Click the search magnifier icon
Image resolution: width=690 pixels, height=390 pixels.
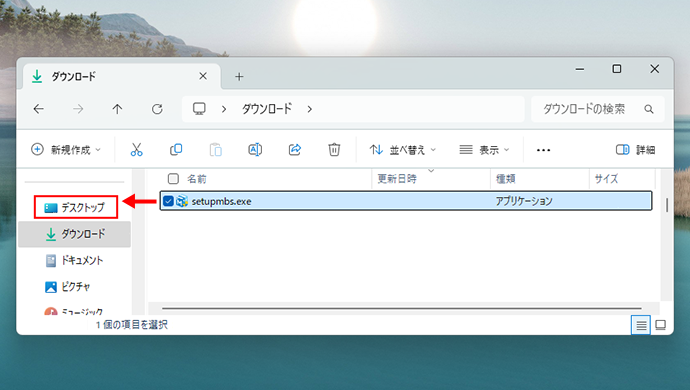pos(649,109)
